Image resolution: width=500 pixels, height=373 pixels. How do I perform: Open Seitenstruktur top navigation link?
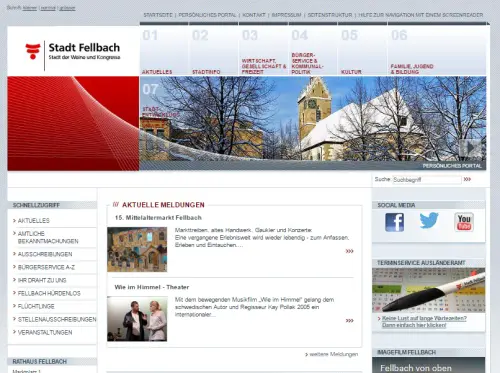tap(330, 15)
